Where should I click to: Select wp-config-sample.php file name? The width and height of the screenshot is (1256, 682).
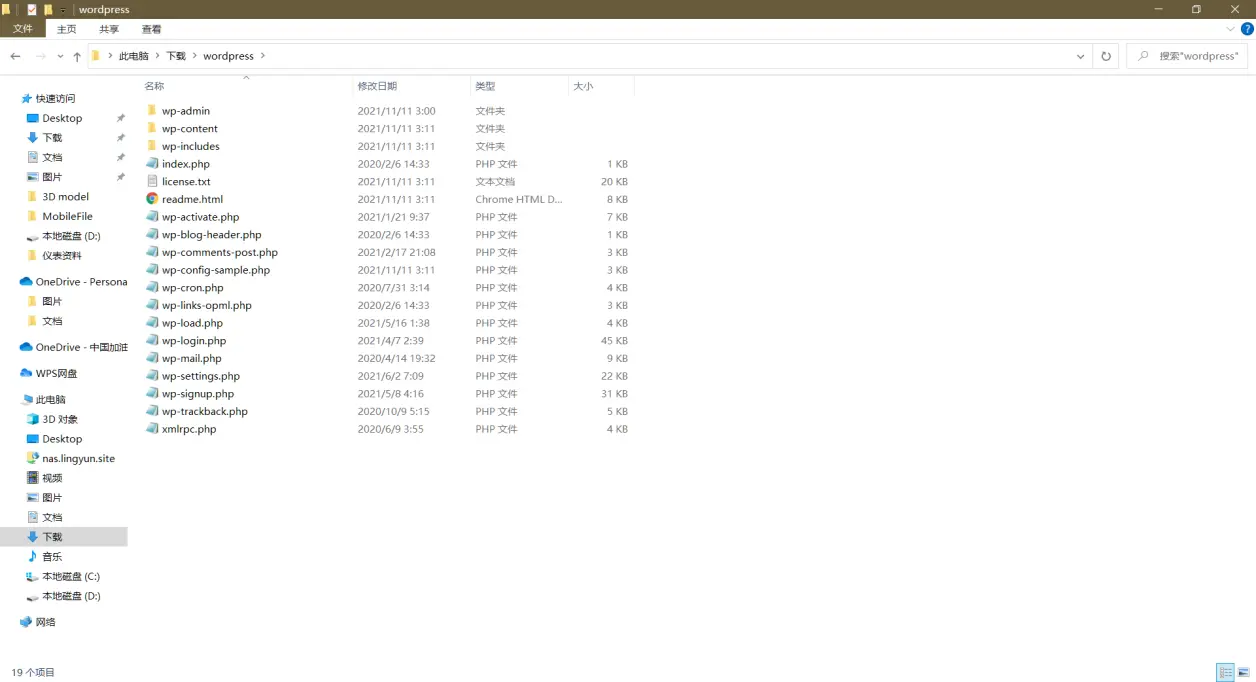[216, 270]
